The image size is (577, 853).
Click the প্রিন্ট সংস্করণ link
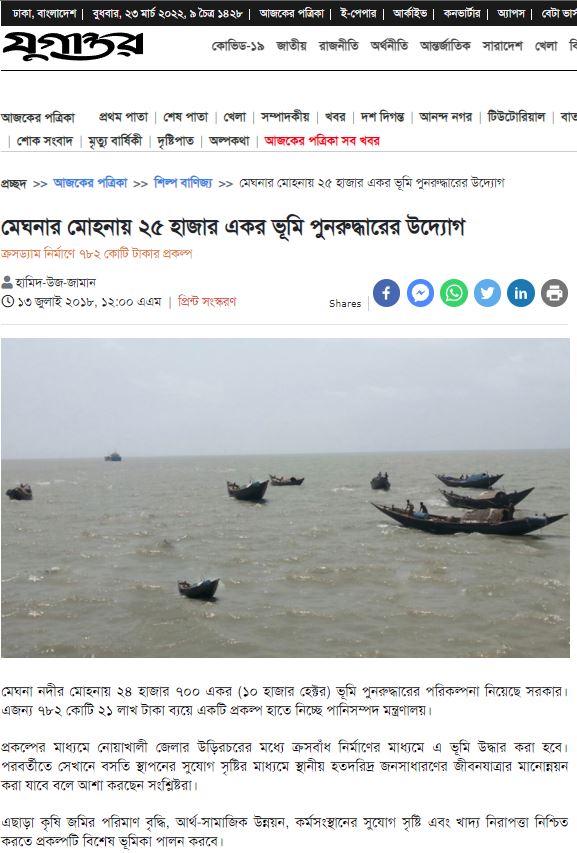point(207,301)
